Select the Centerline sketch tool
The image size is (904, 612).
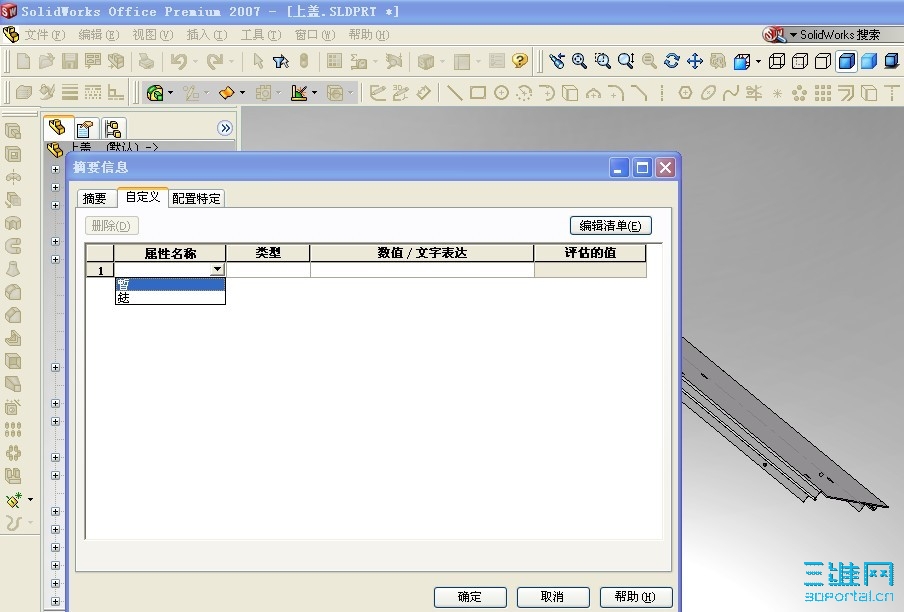coord(662,93)
